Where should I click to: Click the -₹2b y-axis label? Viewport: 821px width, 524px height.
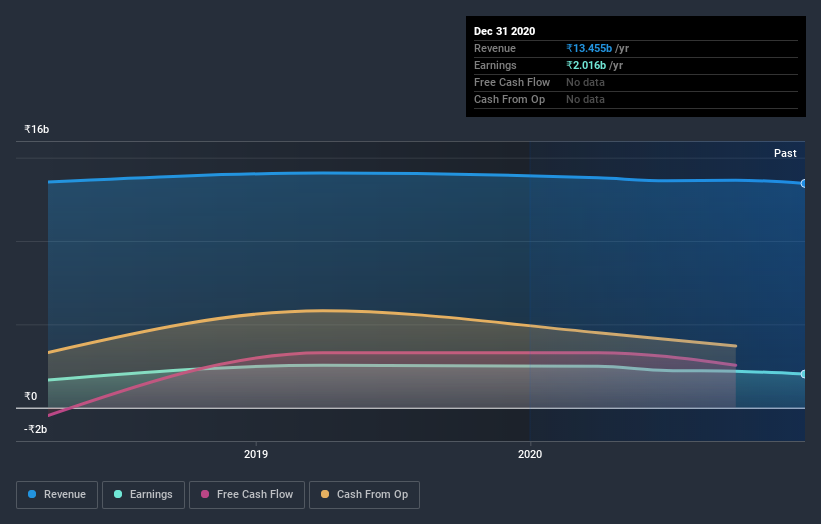point(35,429)
